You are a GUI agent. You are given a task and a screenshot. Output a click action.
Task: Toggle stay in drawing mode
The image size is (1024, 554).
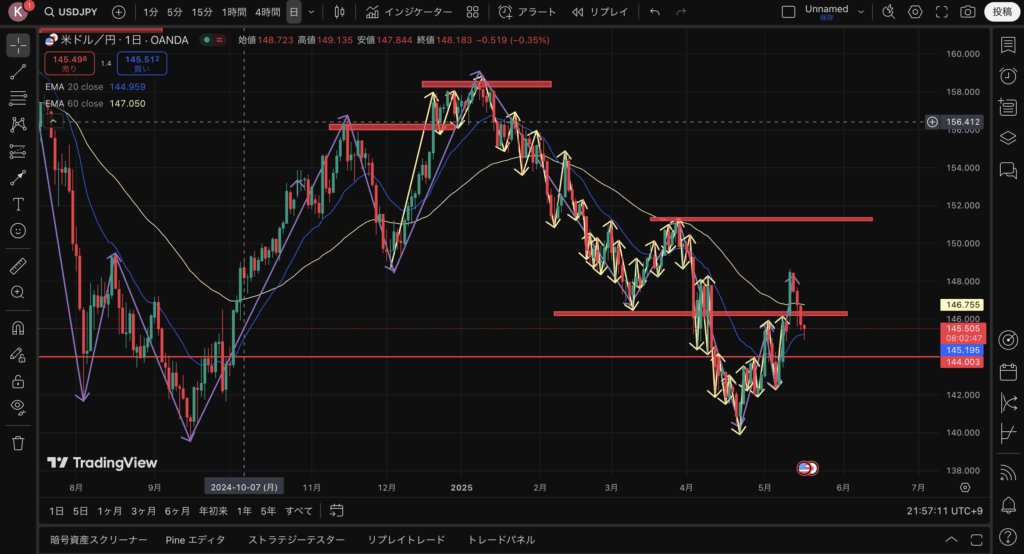(18, 355)
